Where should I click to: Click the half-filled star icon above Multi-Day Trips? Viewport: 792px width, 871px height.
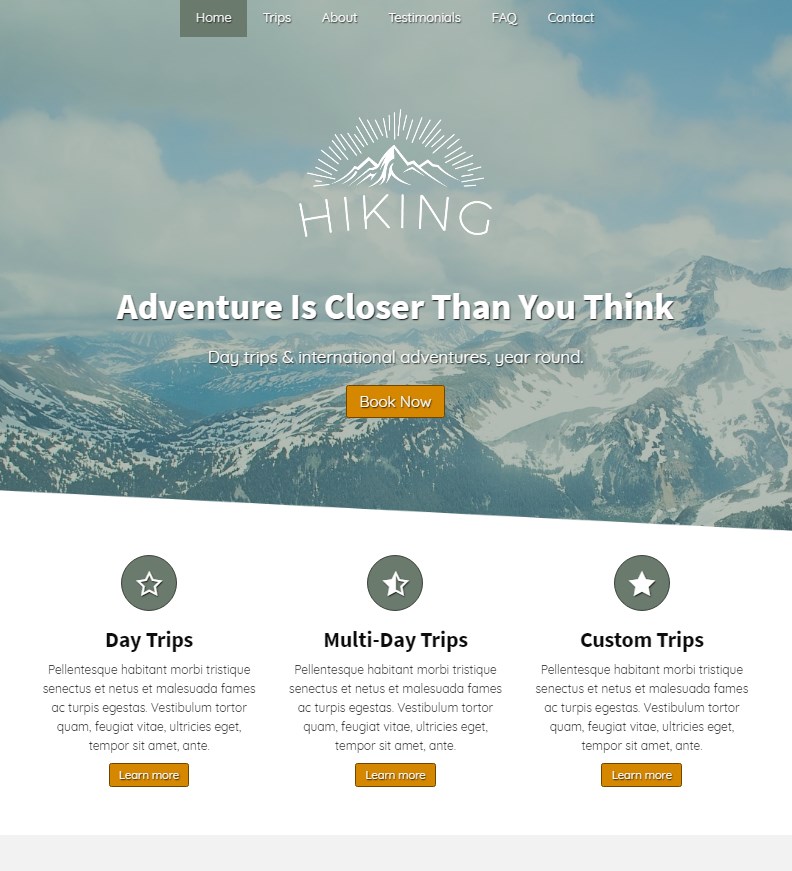(x=395, y=583)
